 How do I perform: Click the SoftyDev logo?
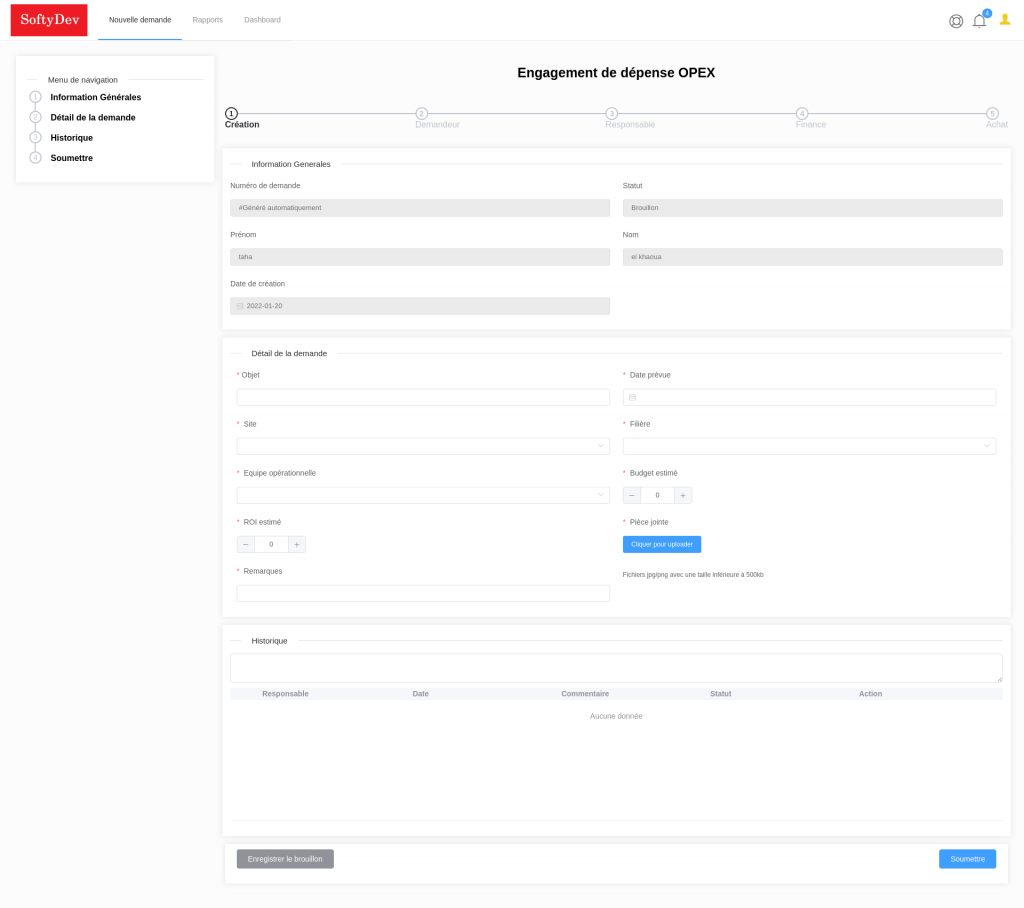(49, 20)
